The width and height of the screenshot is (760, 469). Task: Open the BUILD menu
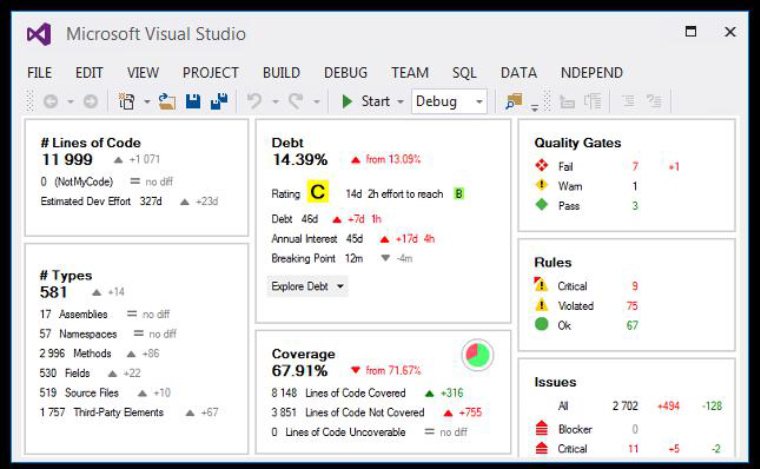point(282,73)
